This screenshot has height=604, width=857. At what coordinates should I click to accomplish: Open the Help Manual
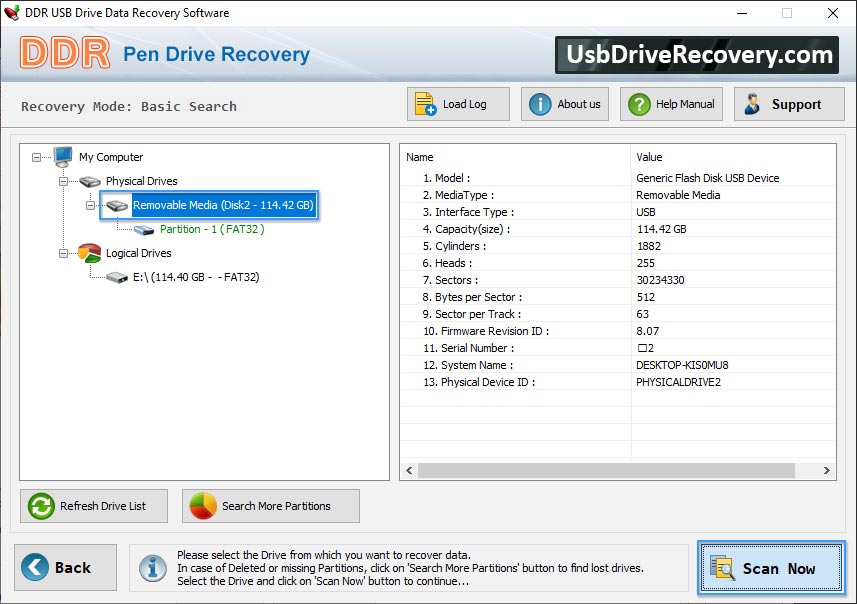(x=671, y=104)
